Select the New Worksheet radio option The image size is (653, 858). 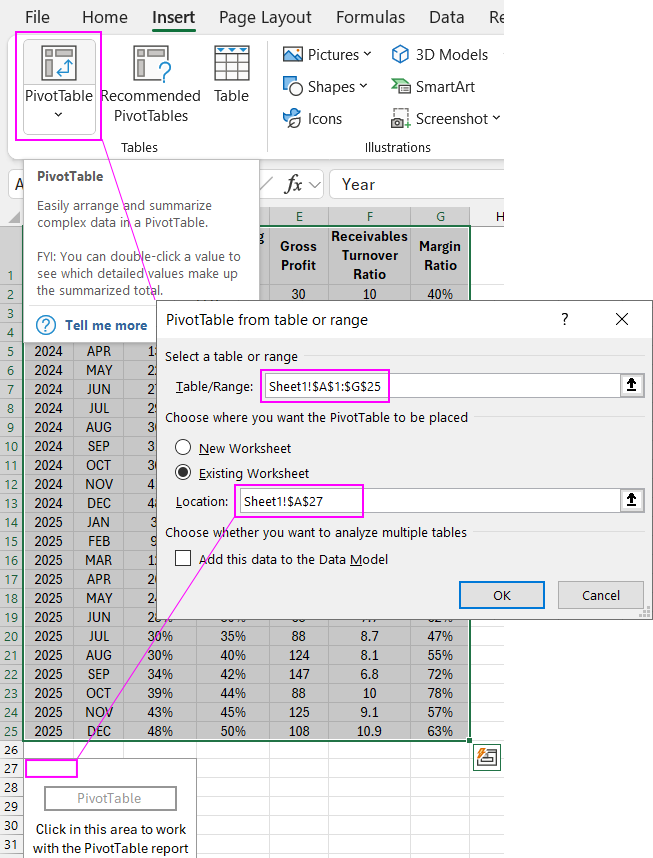(183, 449)
